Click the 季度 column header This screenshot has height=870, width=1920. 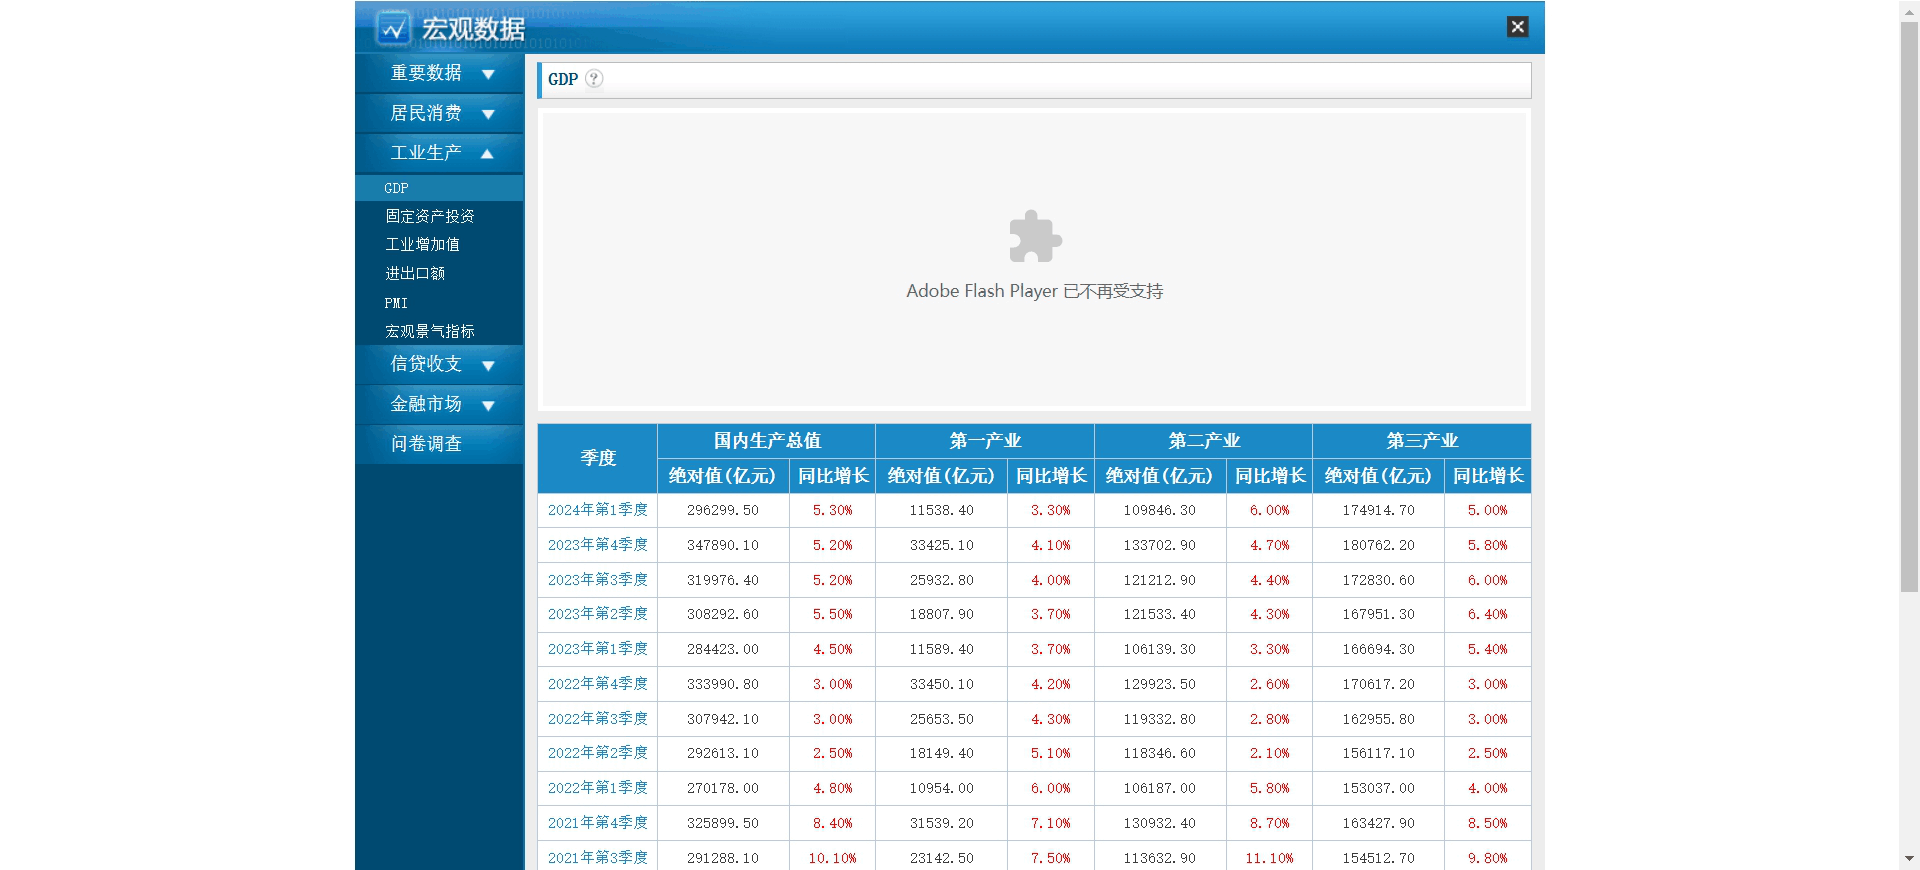coord(598,458)
